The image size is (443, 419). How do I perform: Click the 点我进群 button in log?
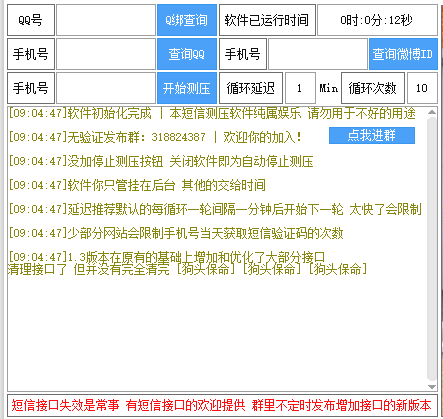tap(372, 135)
